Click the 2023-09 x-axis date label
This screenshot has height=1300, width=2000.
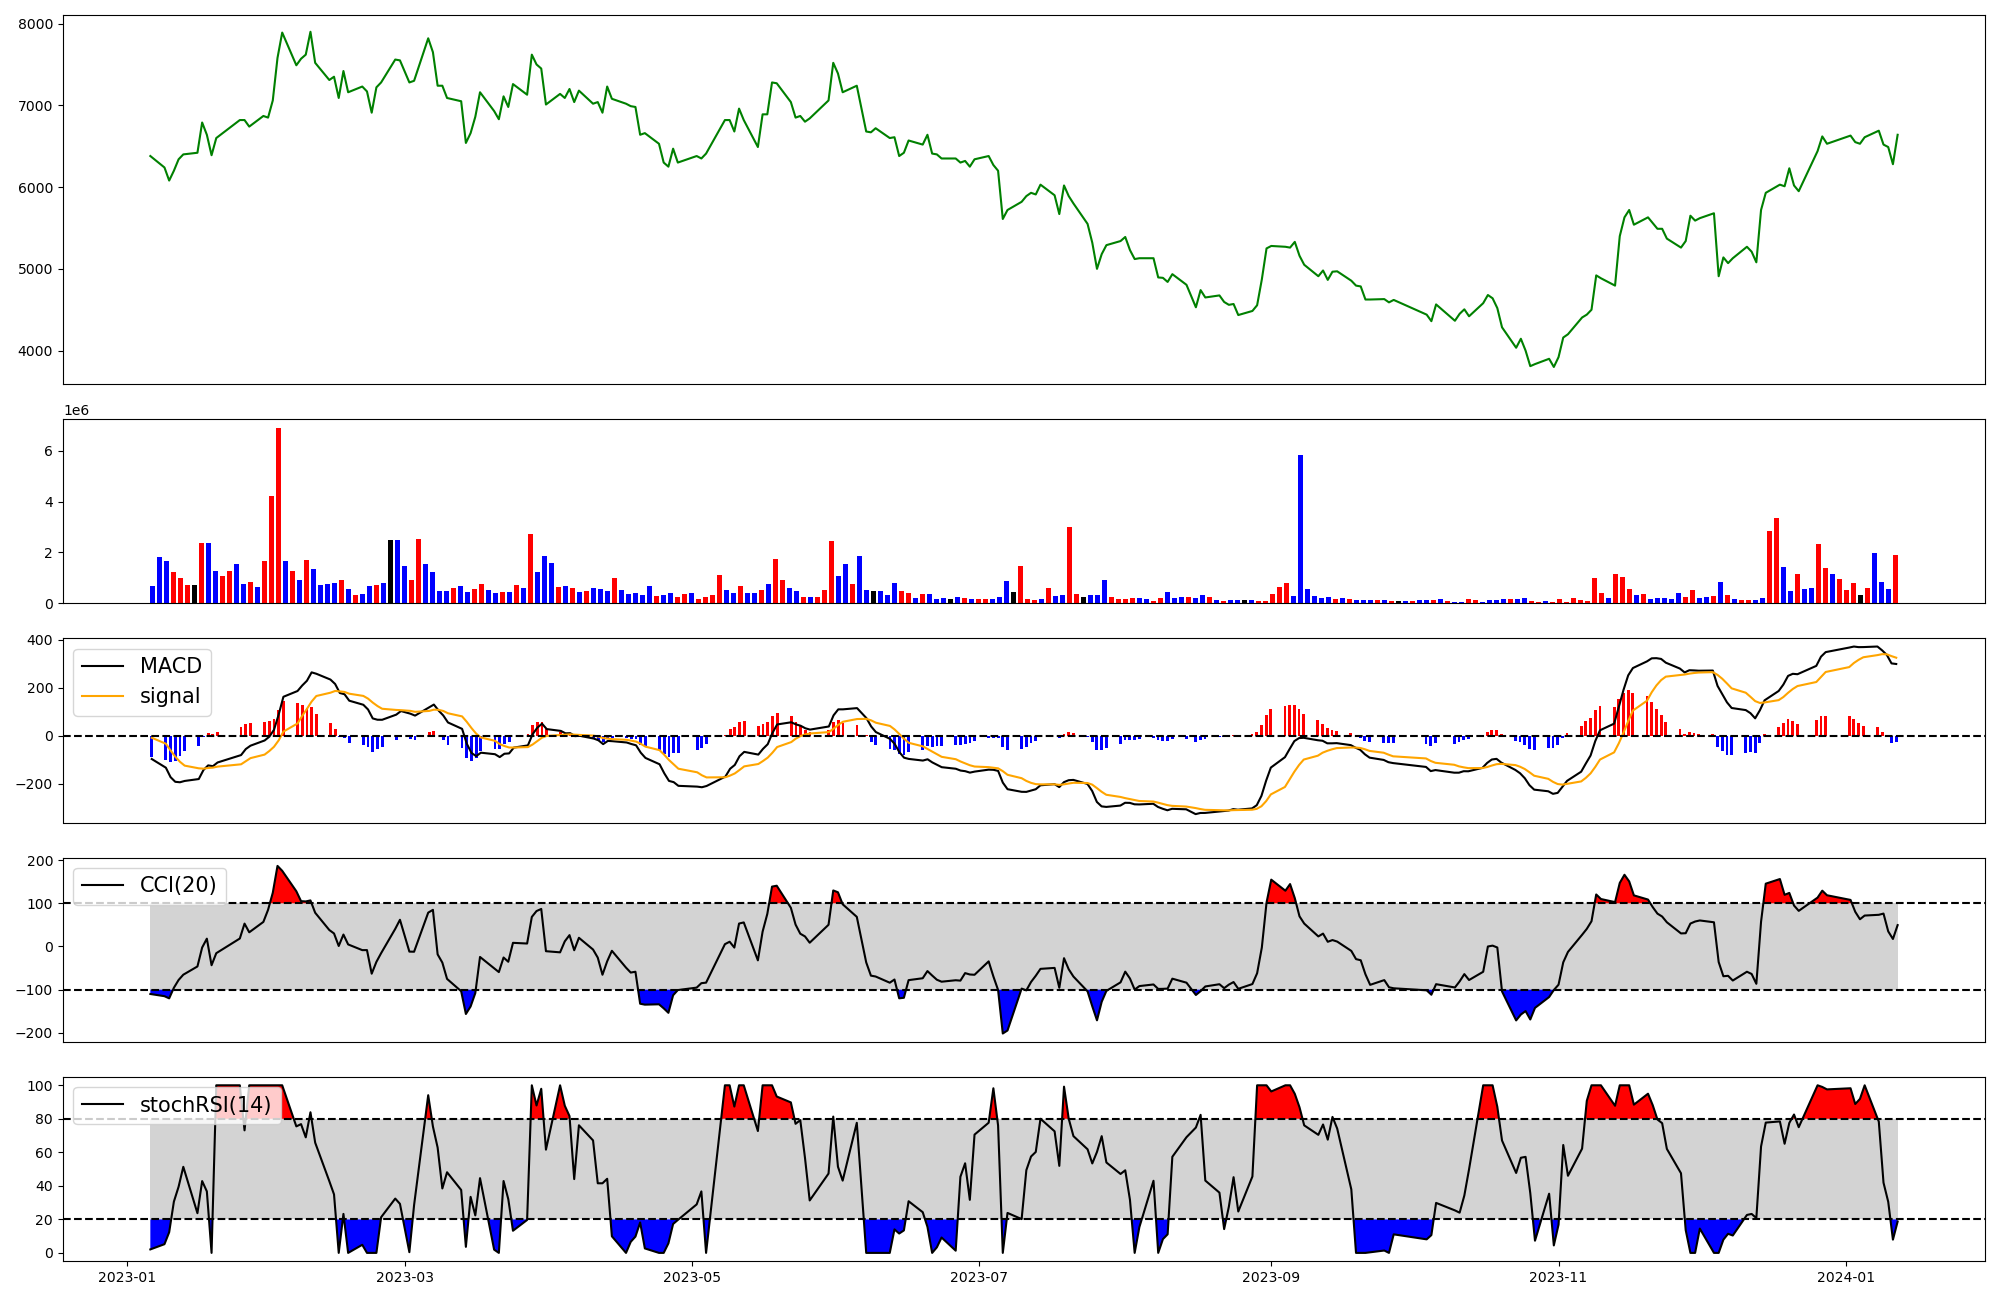(1271, 1277)
